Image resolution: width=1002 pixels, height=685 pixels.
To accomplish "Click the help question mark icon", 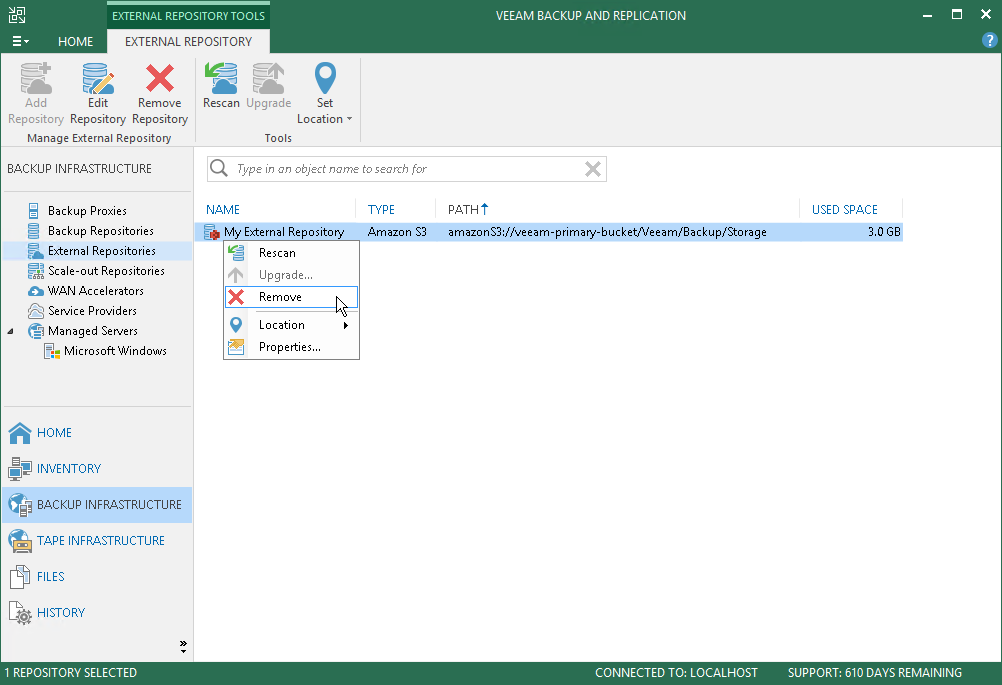I will coord(989,41).
